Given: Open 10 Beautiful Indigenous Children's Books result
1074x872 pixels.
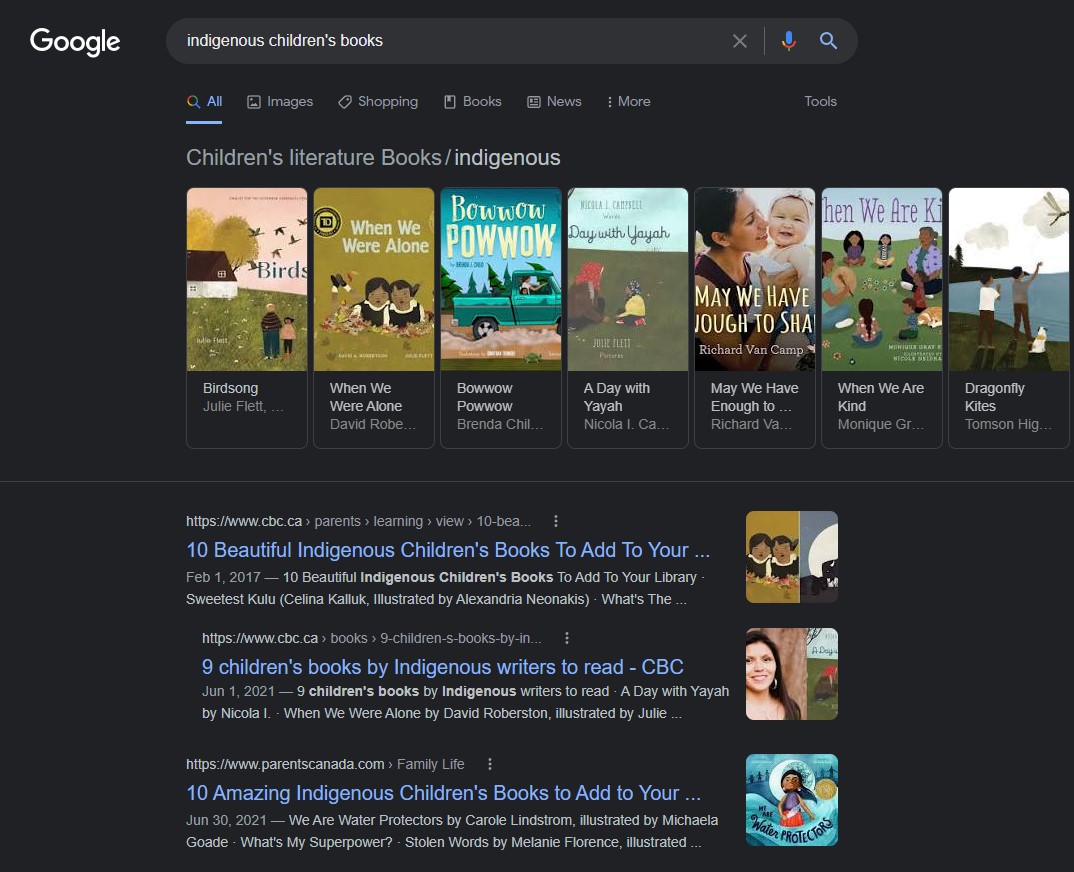Looking at the screenshot, I should [x=448, y=550].
